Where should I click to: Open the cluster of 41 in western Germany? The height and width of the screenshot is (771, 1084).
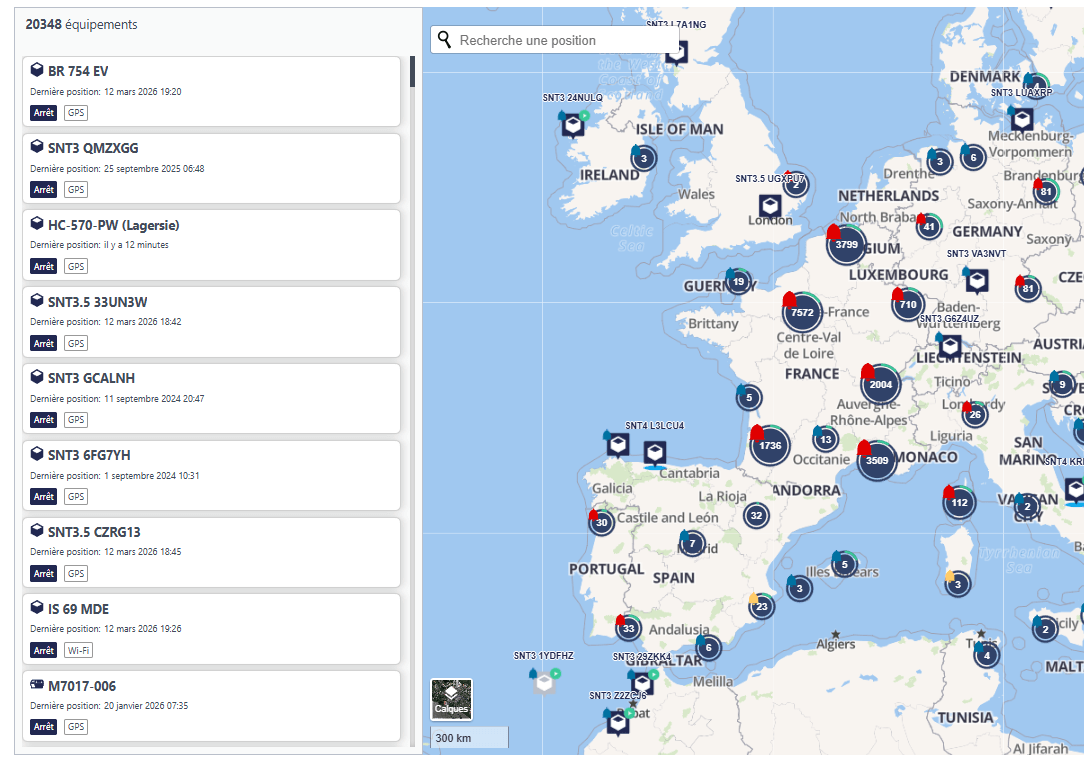tap(928, 226)
